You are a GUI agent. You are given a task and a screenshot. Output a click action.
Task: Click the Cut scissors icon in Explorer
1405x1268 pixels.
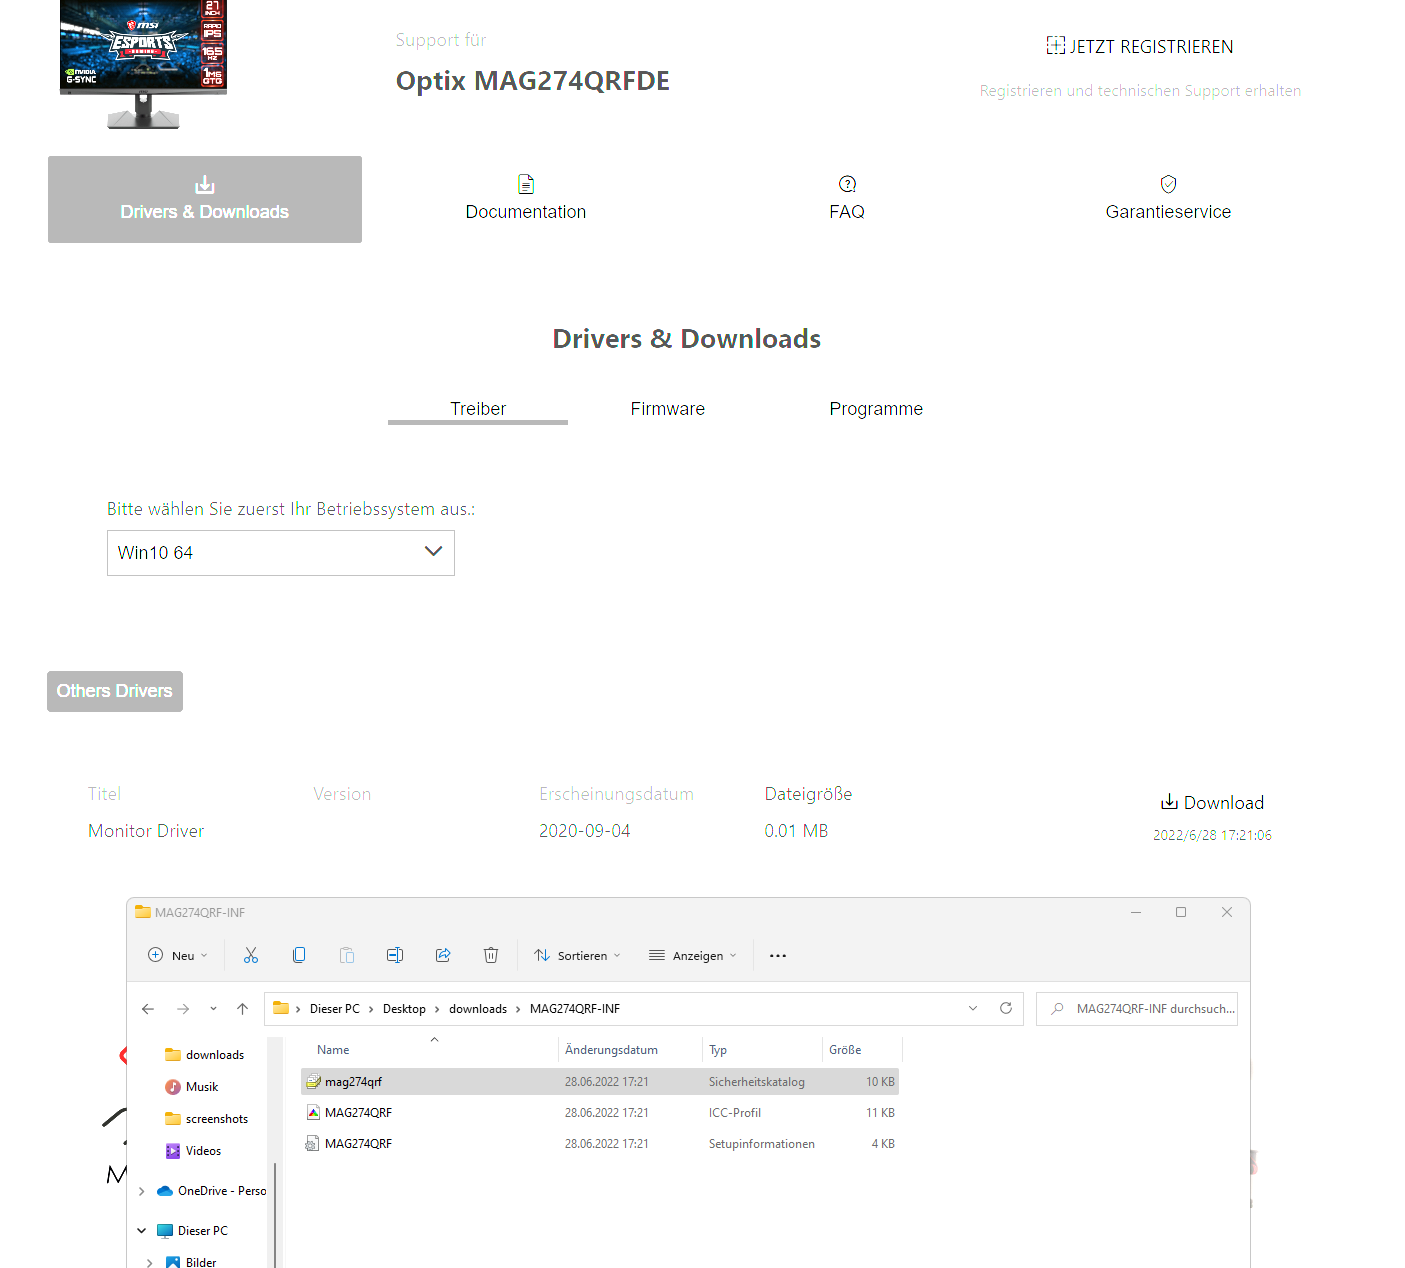251,955
